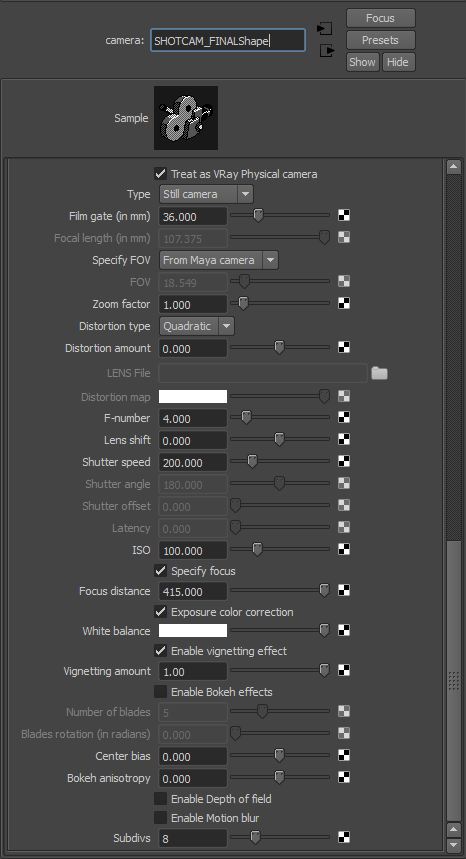Image resolution: width=466 pixels, height=859 pixels.
Task: Click the map button for Focus distance
Action: click(x=344, y=591)
